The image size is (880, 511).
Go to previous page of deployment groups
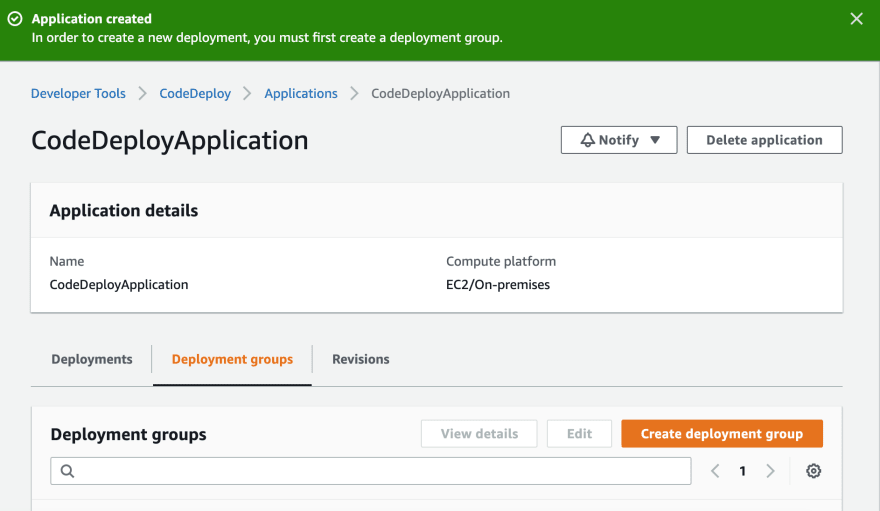[x=715, y=471]
